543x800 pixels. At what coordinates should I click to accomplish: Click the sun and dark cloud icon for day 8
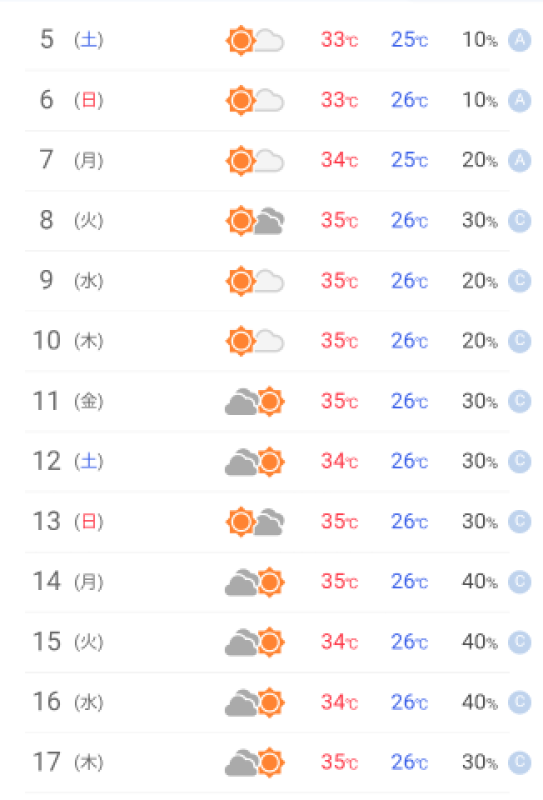click(x=255, y=221)
